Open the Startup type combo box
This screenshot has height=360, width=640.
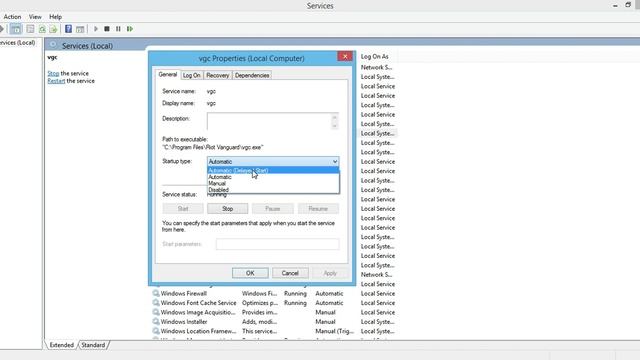[273, 161]
